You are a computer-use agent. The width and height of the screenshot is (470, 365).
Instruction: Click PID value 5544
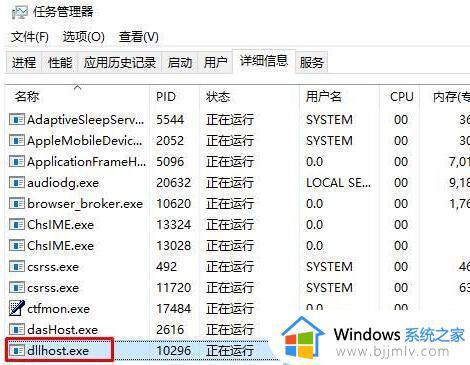(x=170, y=119)
